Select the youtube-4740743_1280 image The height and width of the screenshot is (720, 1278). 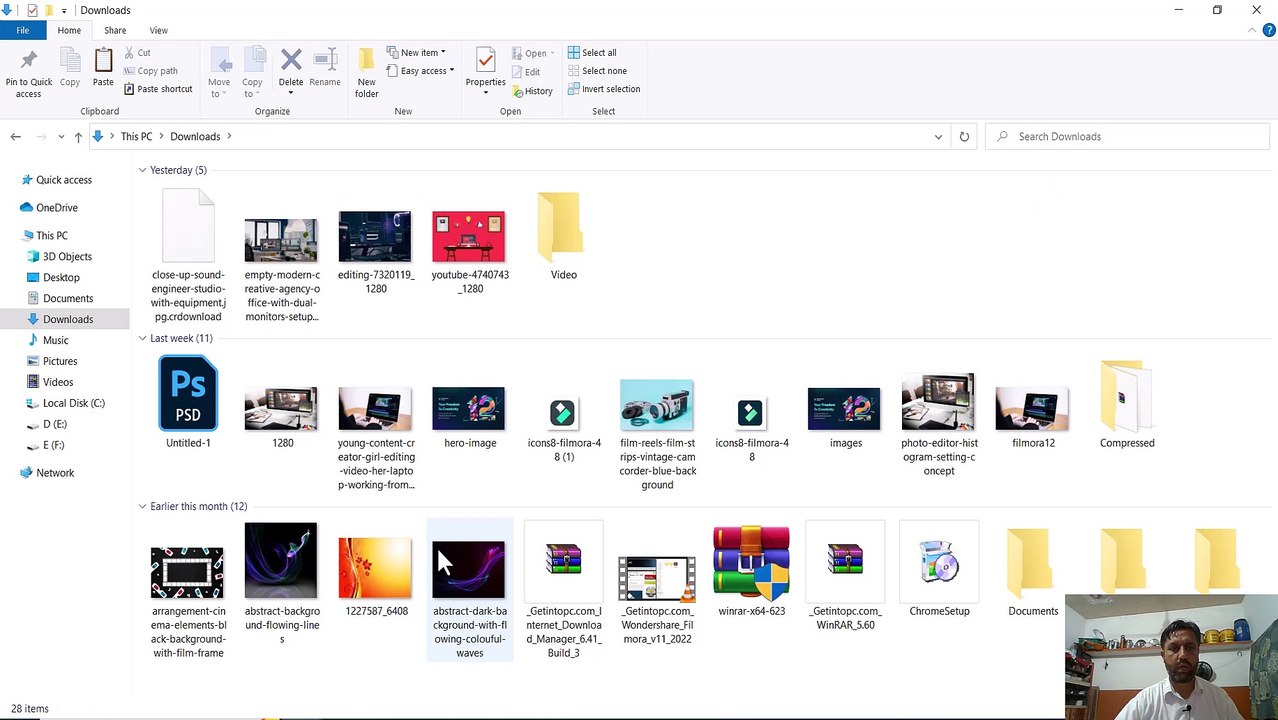470,250
